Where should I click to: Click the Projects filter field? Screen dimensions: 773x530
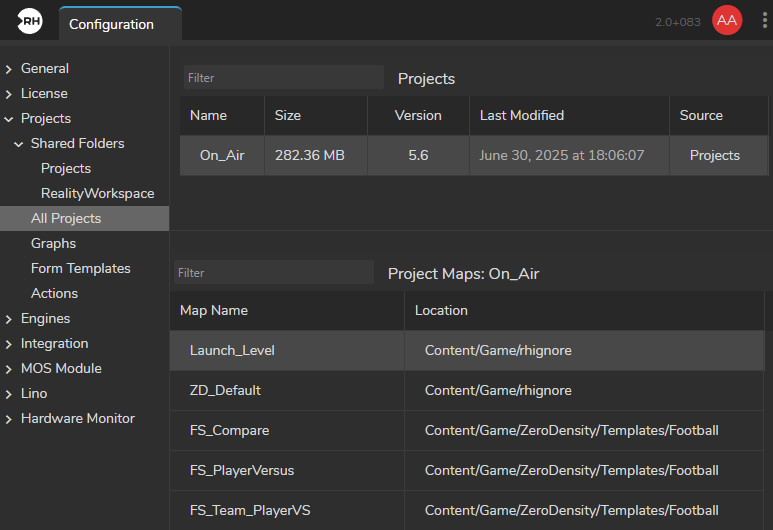283,78
